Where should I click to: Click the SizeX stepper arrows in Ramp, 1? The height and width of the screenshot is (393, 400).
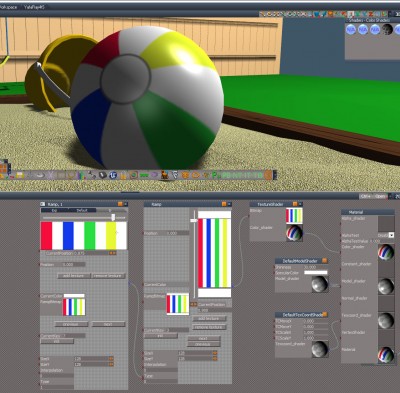click(x=111, y=359)
